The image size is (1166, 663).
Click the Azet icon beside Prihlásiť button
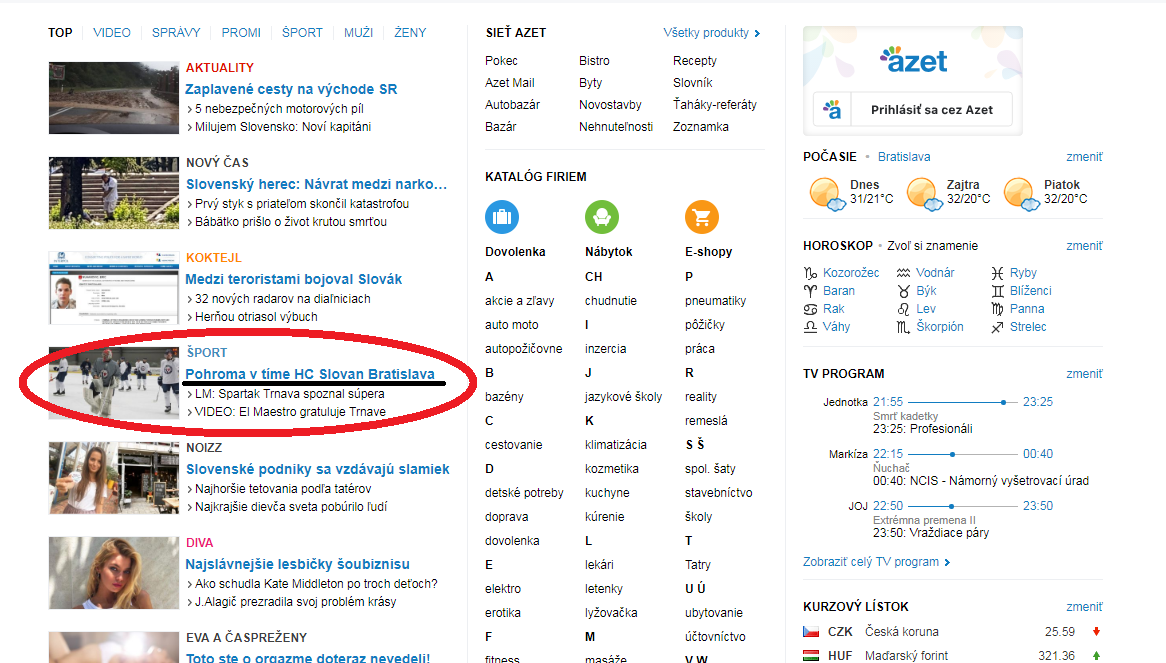point(832,110)
